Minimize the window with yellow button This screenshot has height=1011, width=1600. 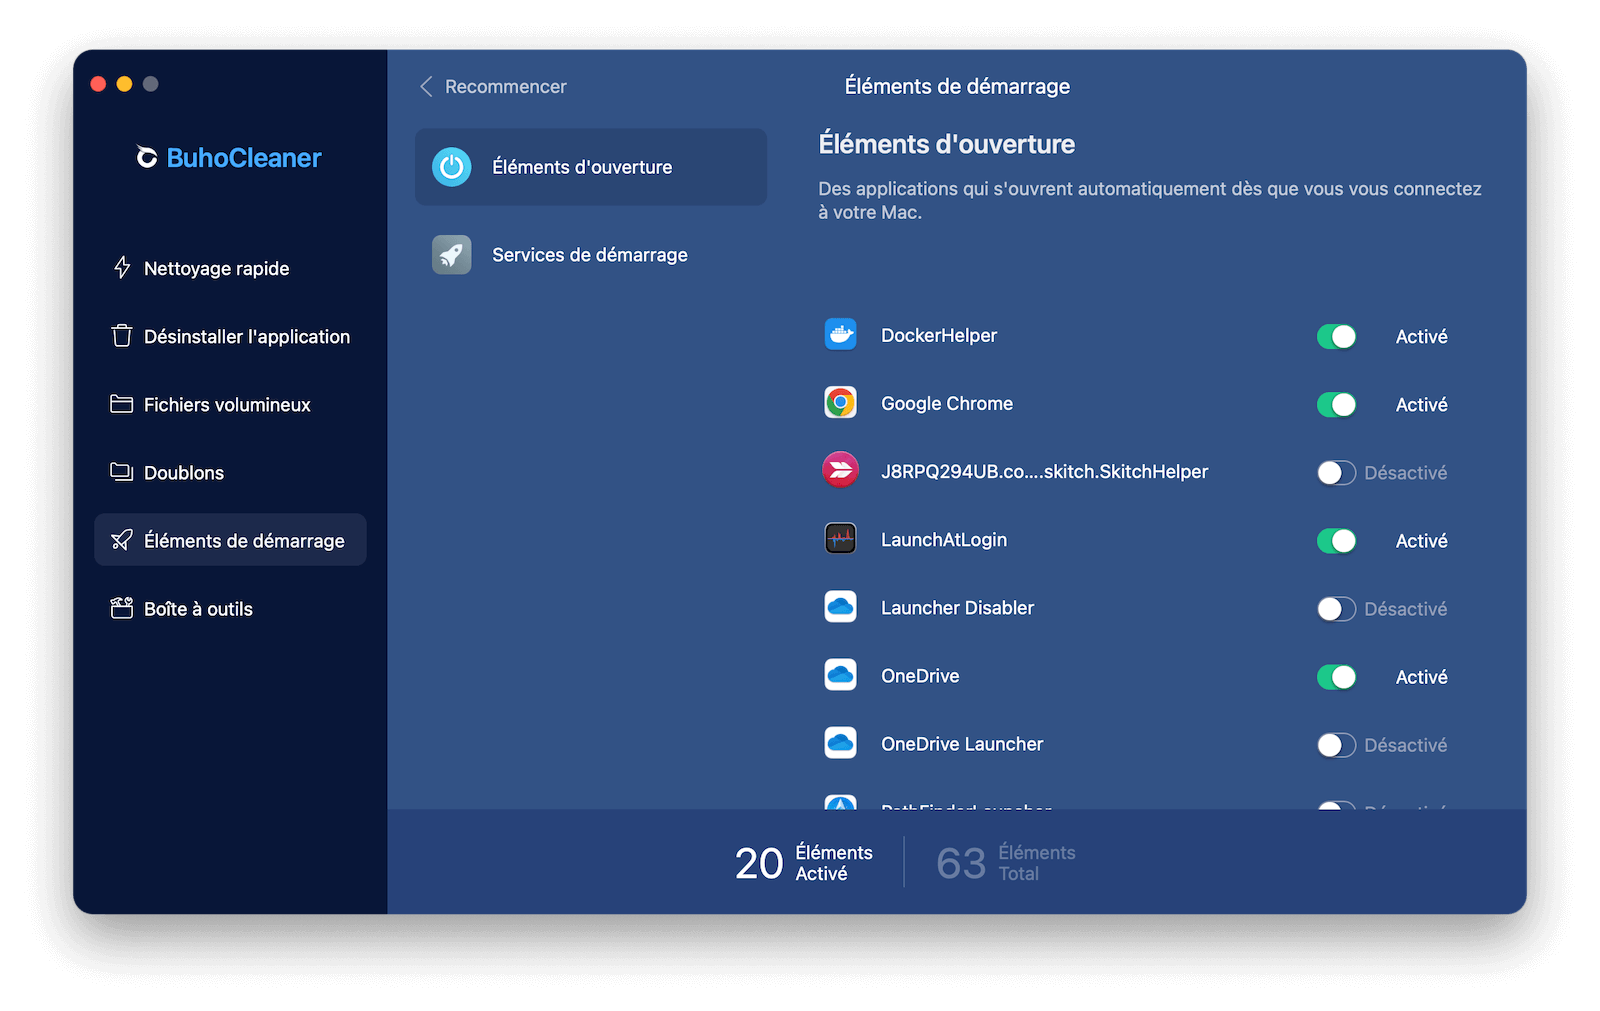(x=124, y=84)
